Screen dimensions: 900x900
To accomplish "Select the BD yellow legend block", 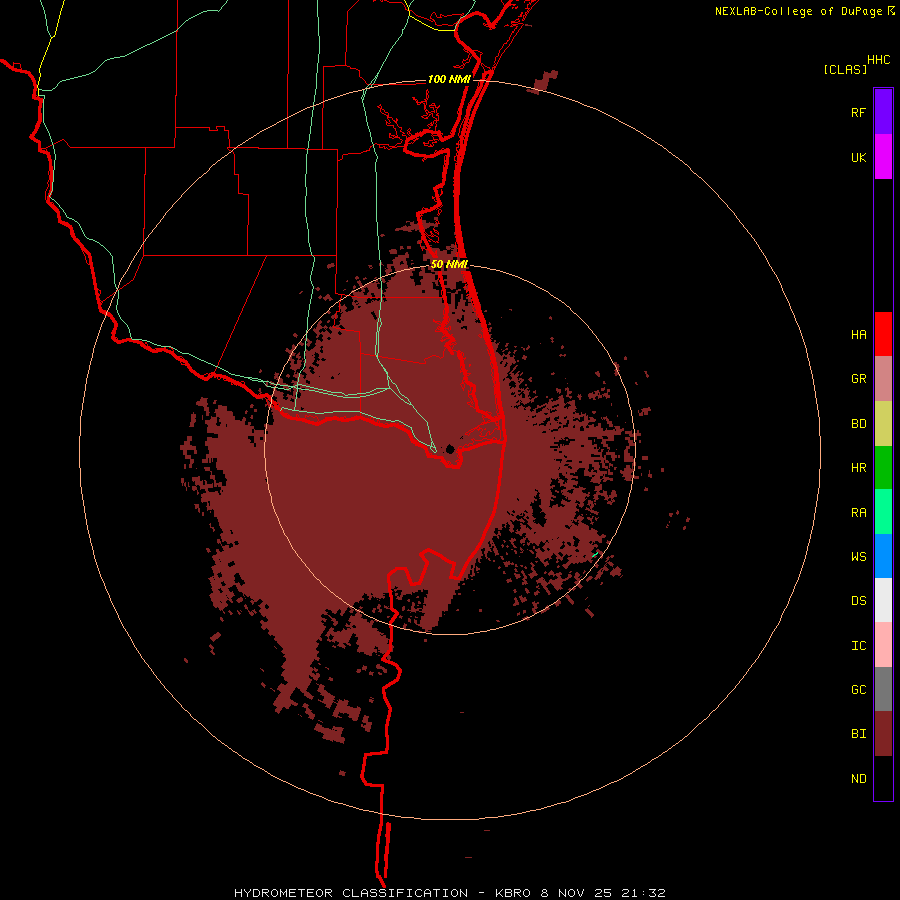I will (883, 424).
